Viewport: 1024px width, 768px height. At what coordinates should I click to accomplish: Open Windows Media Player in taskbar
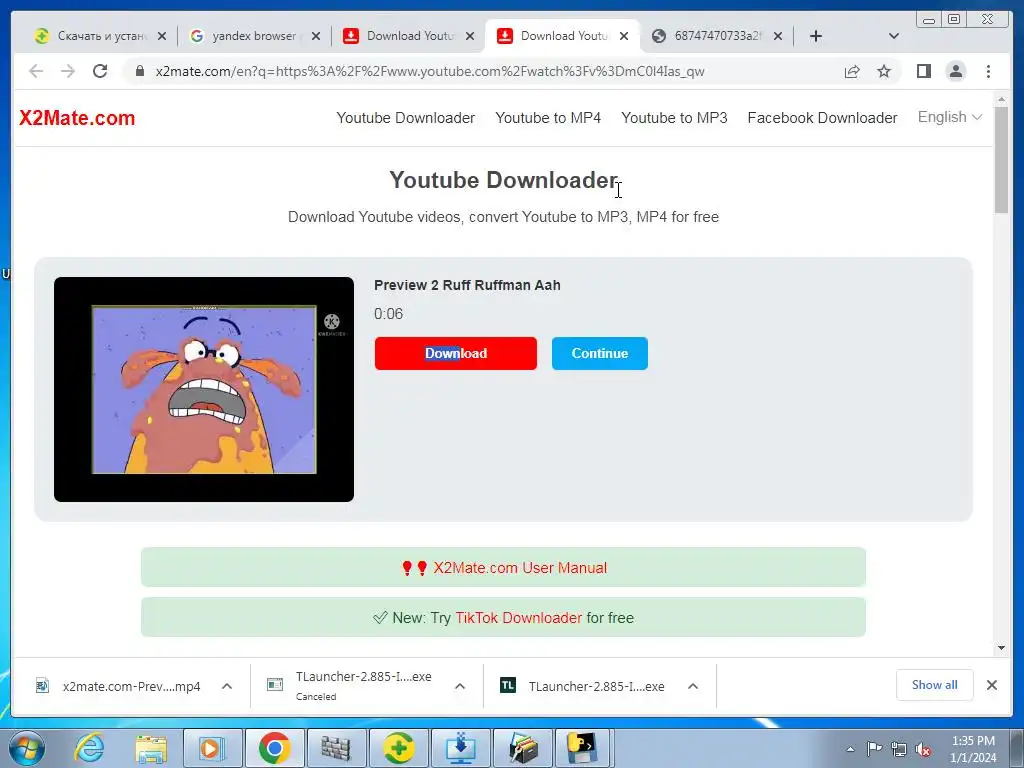212,748
